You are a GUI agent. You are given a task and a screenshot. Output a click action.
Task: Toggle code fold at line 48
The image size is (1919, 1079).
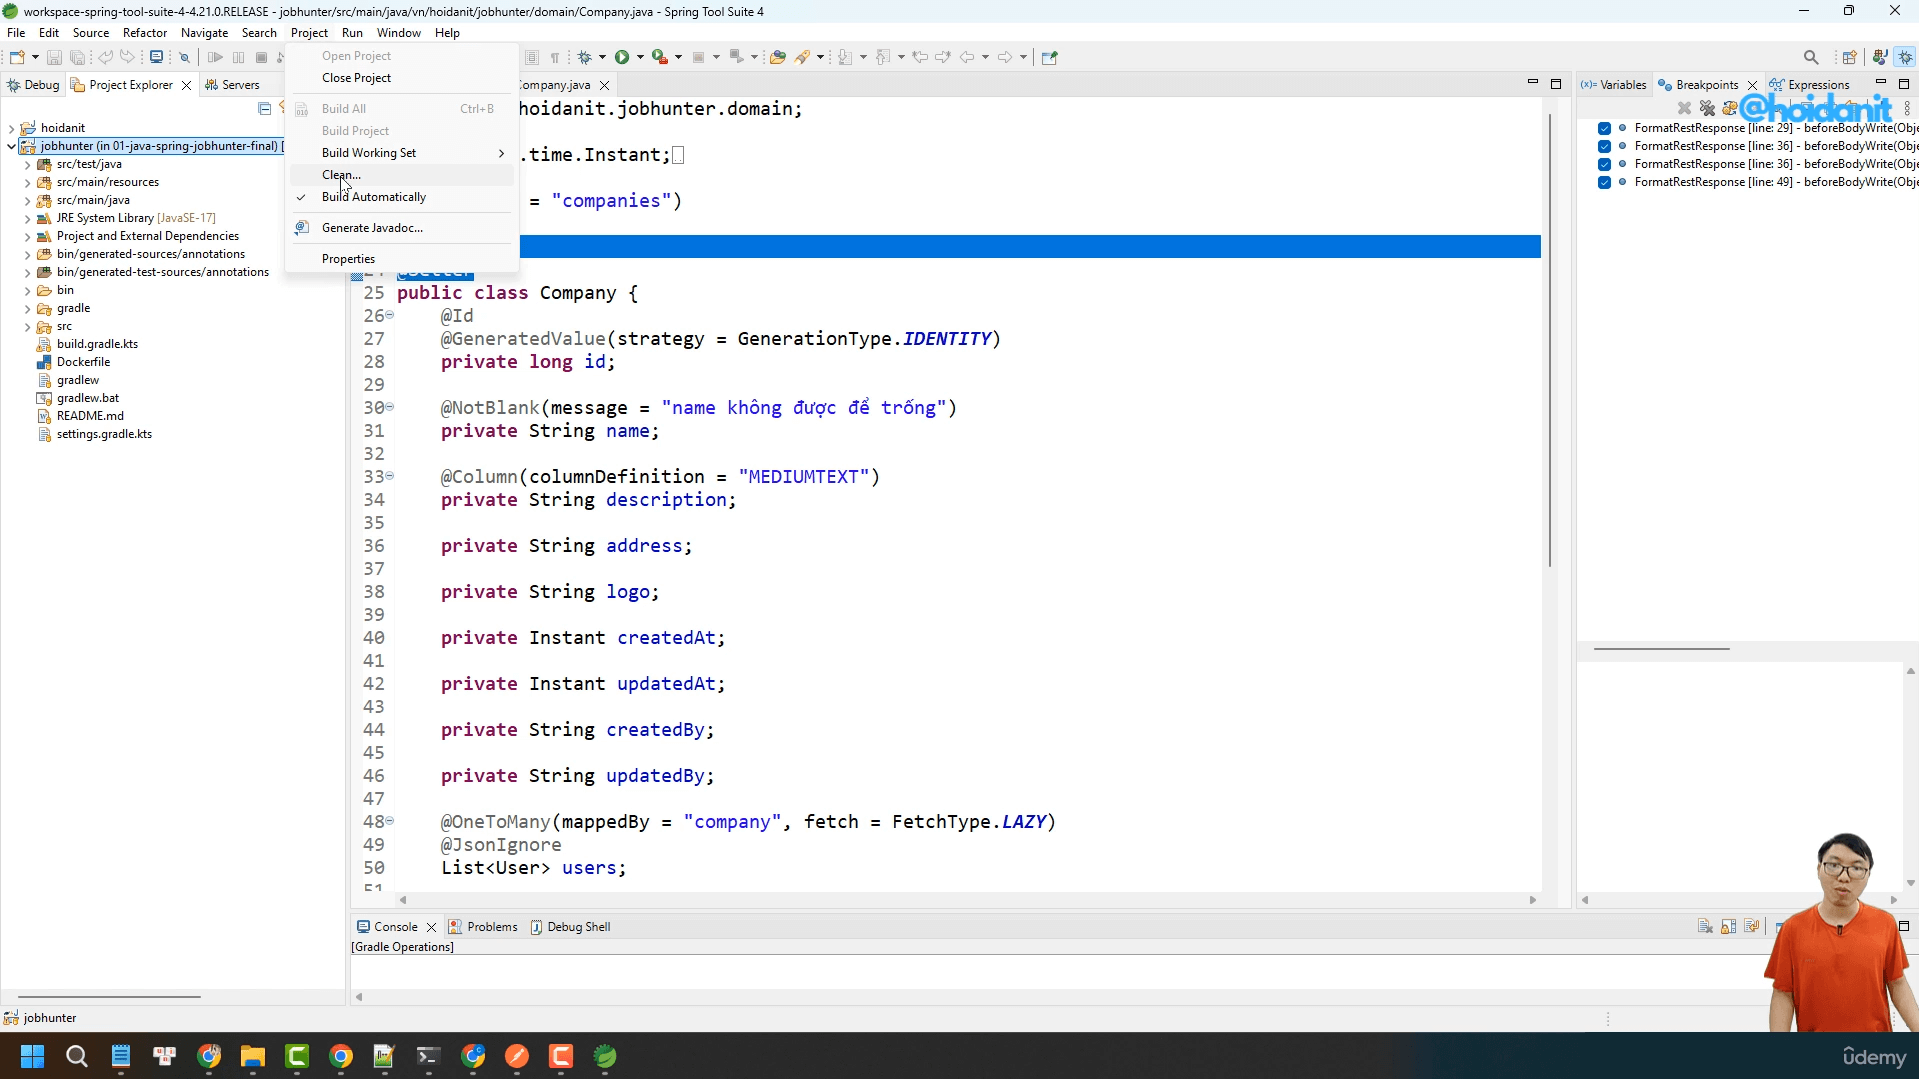[x=390, y=821]
